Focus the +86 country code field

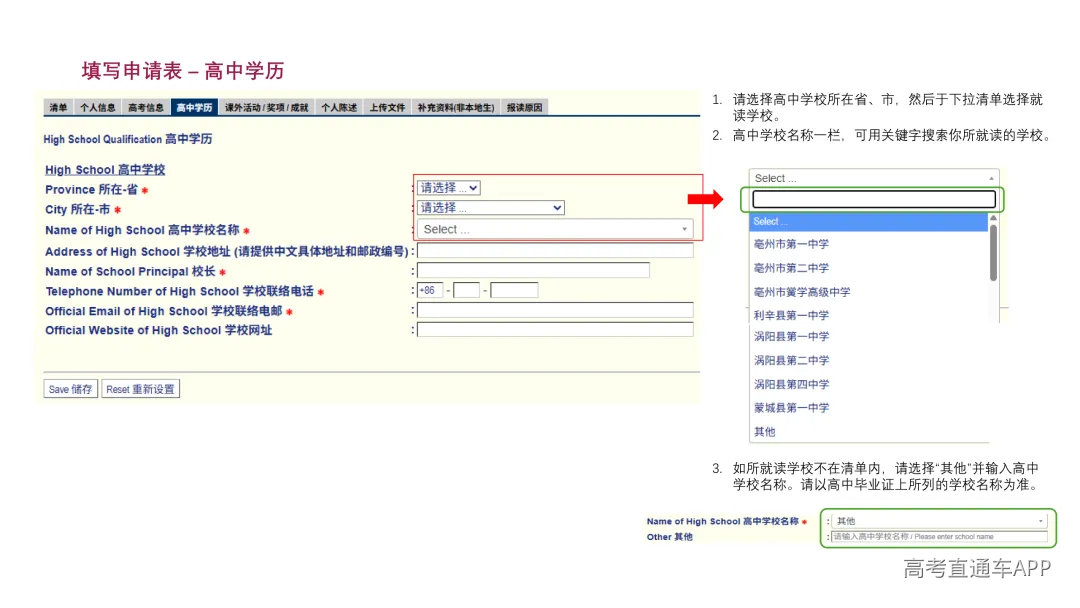pyautogui.click(x=430, y=290)
